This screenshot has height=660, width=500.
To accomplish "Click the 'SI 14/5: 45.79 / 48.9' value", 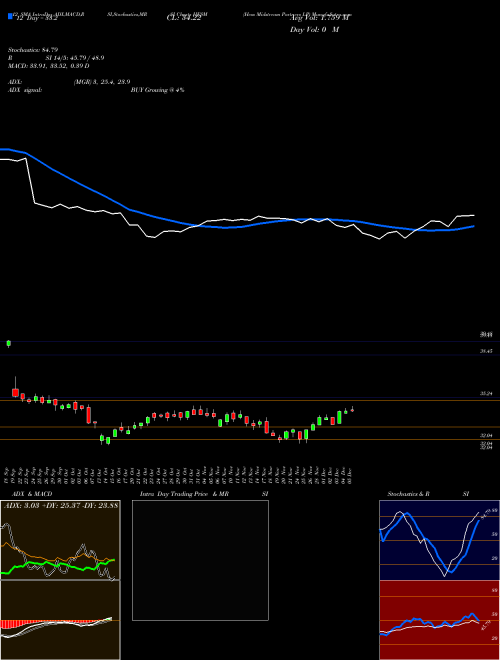I will click(75, 58).
